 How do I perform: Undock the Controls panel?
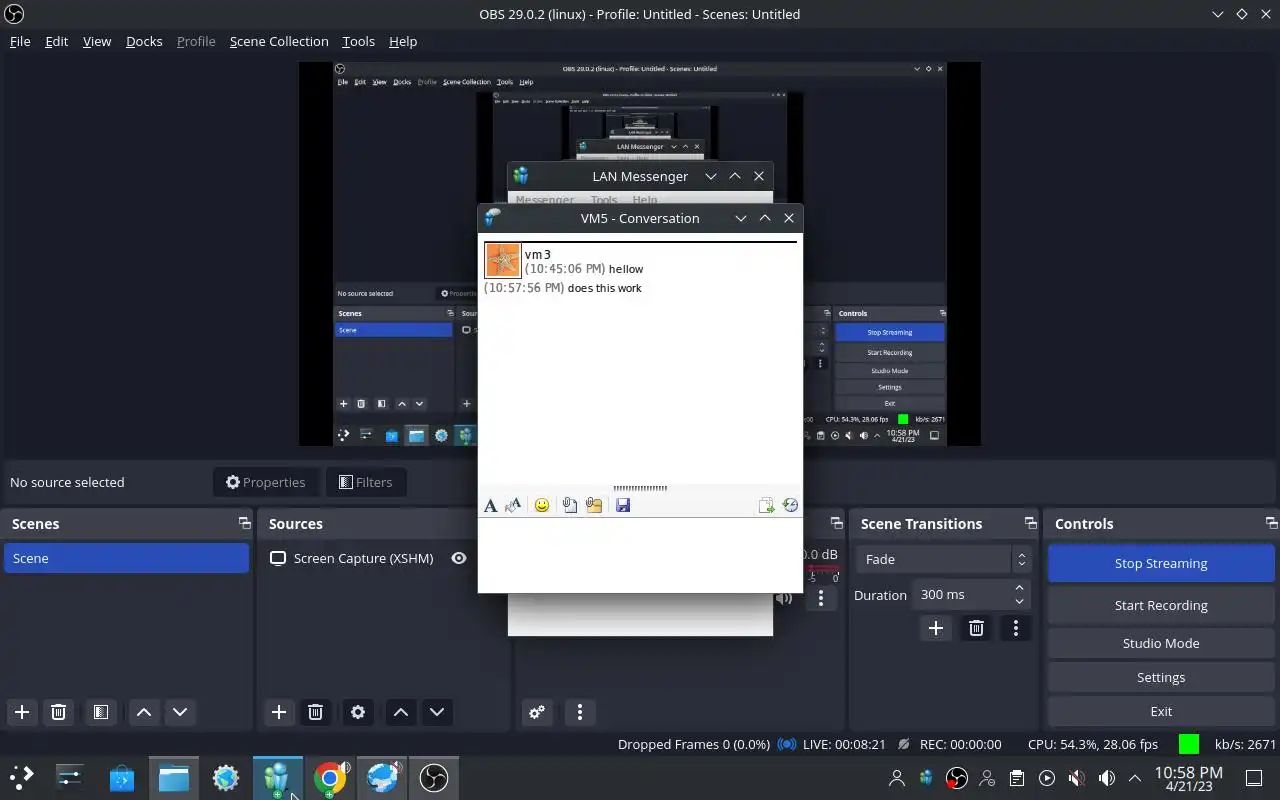point(1272,523)
